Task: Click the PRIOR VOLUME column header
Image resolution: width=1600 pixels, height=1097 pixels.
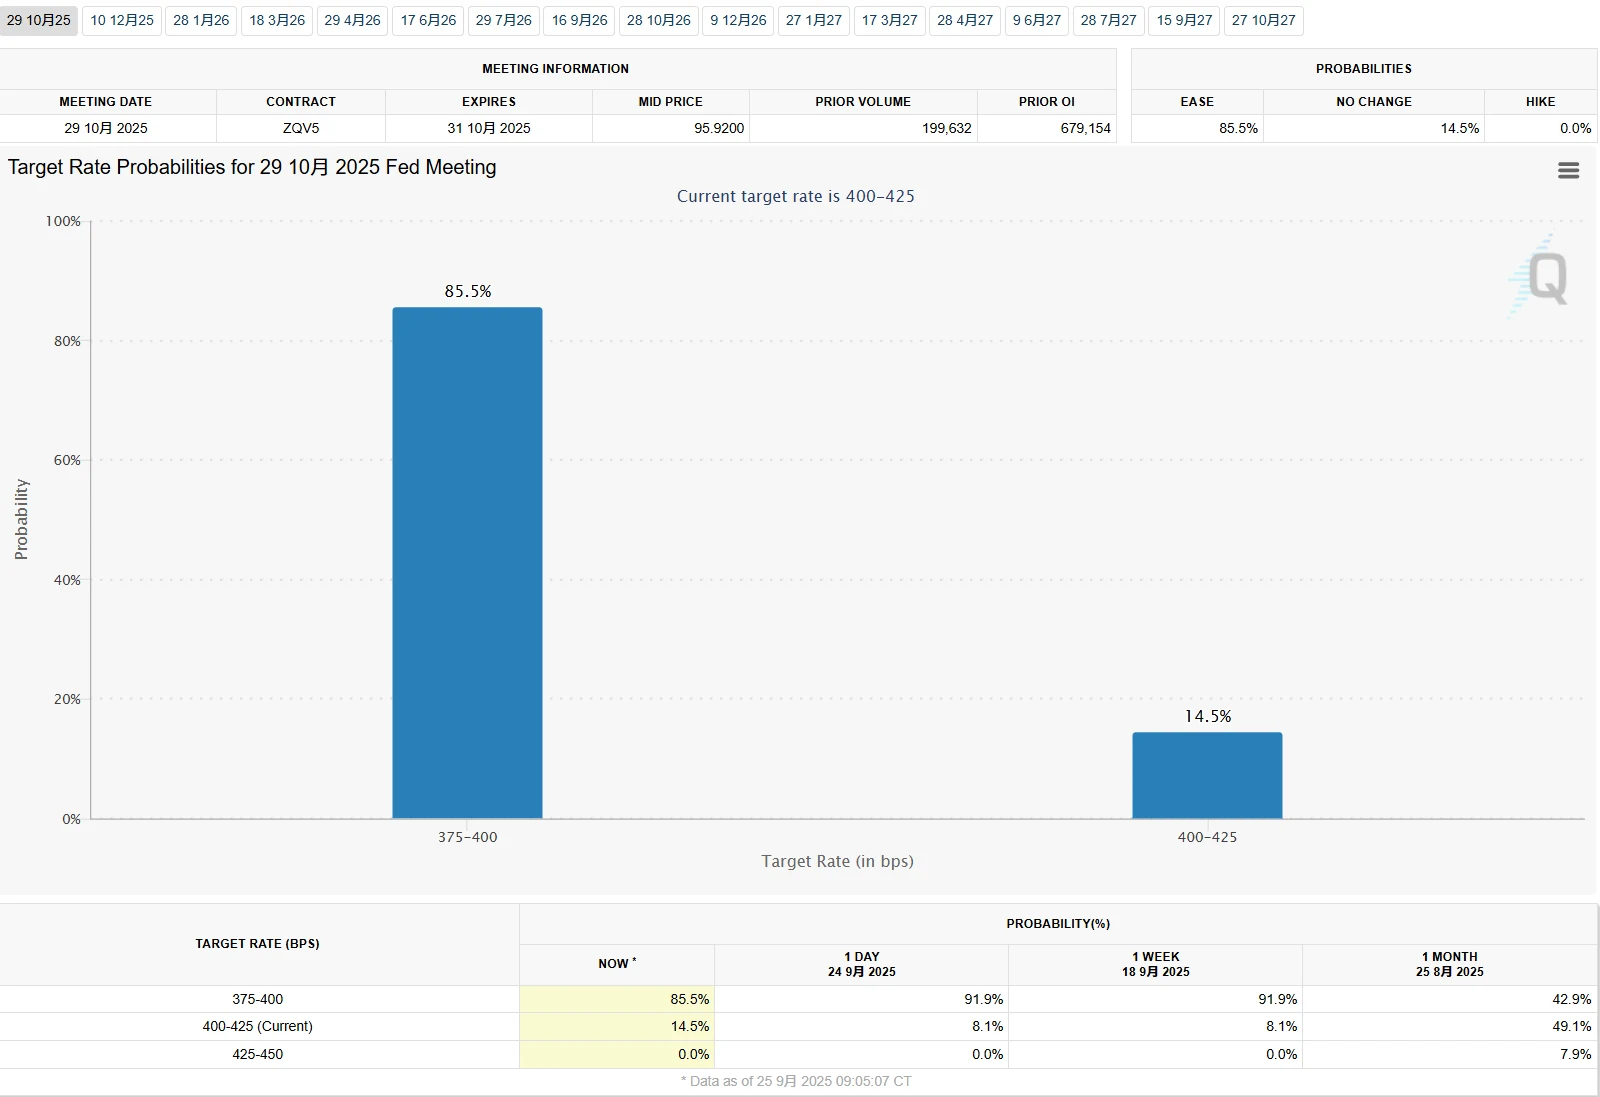Action: [862, 101]
